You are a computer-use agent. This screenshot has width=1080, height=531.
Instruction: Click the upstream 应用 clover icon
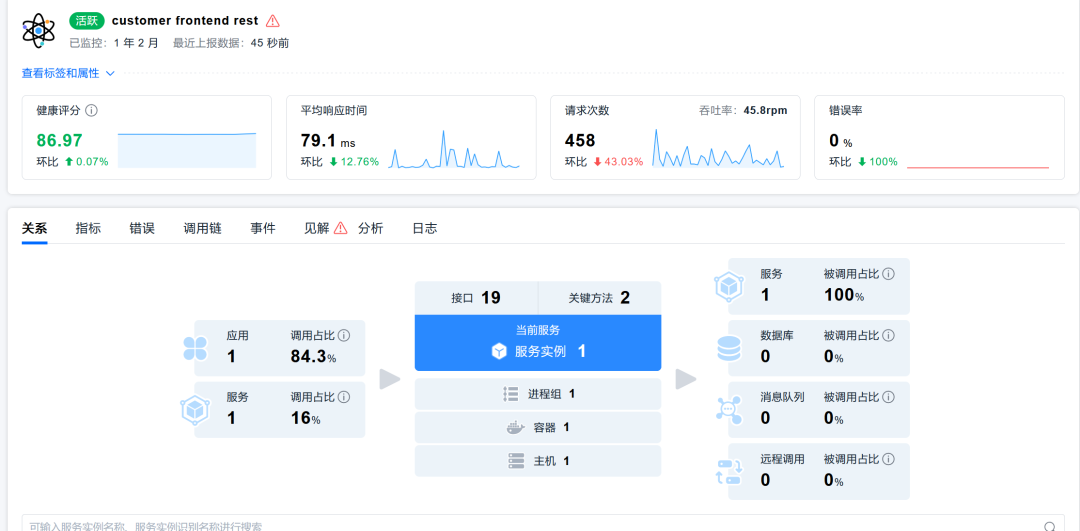click(195, 348)
